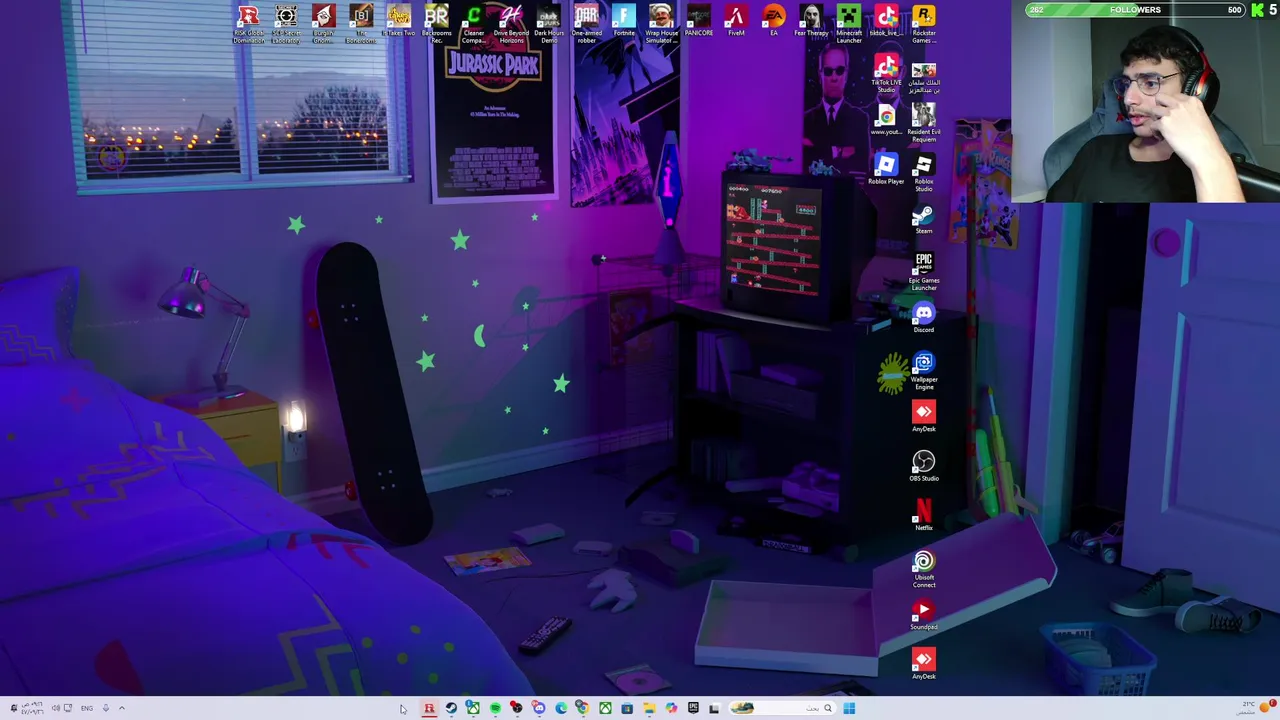1280x720 pixels.
Task: Open Discord from the taskbar
Action: pos(539,708)
